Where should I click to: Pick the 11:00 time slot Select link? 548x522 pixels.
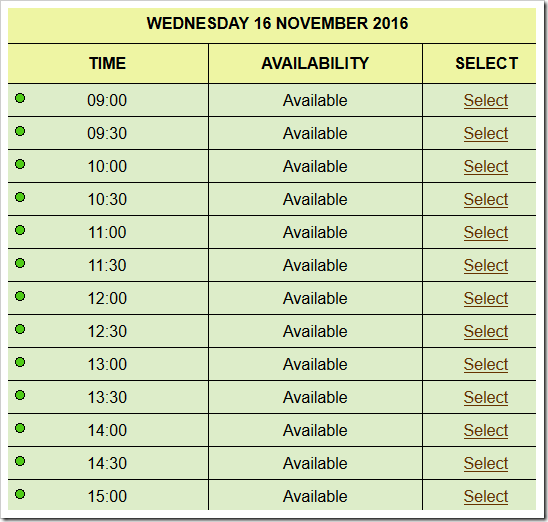(486, 233)
